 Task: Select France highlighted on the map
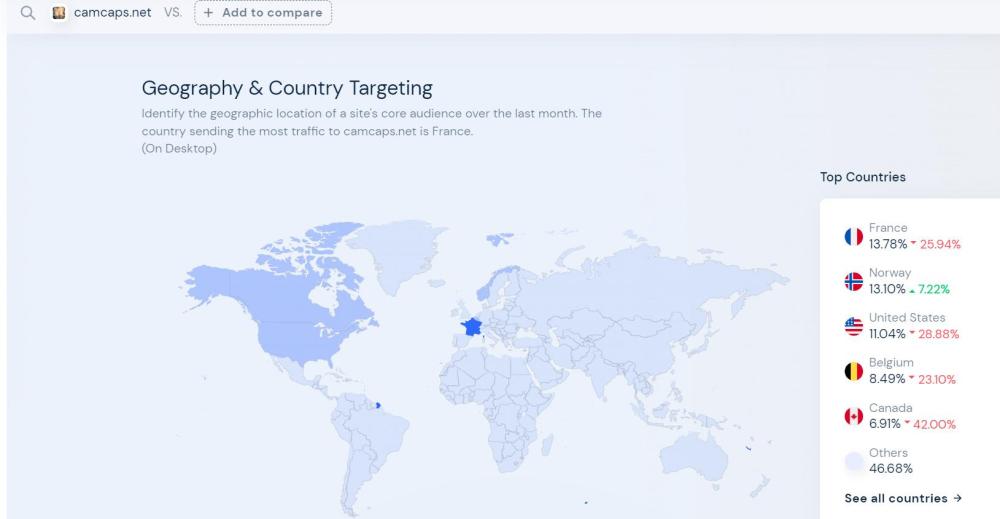470,327
